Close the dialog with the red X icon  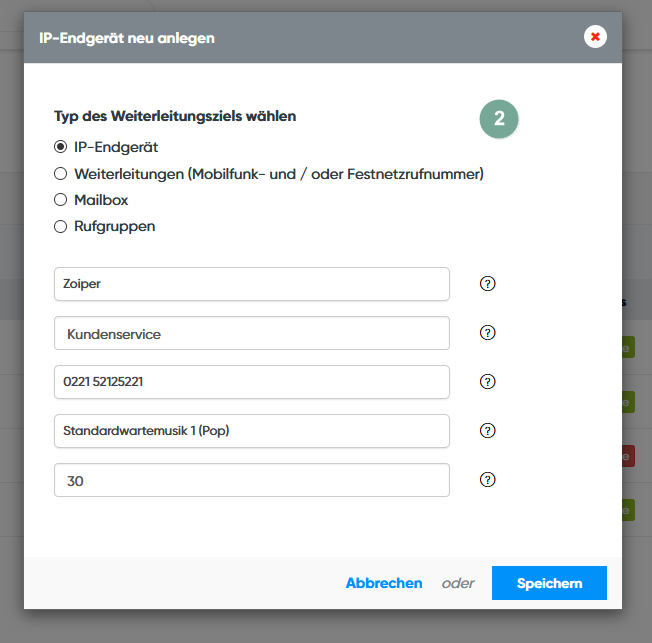click(596, 37)
